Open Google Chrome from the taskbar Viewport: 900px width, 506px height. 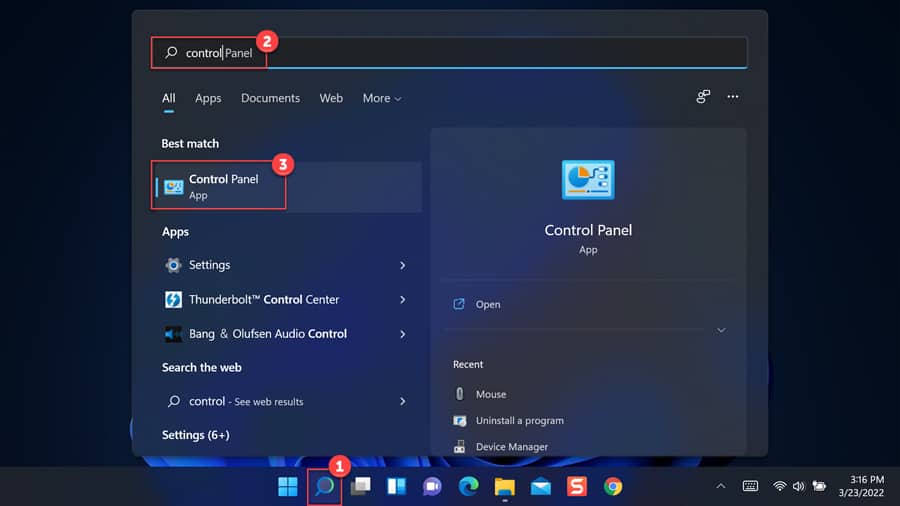[613, 486]
